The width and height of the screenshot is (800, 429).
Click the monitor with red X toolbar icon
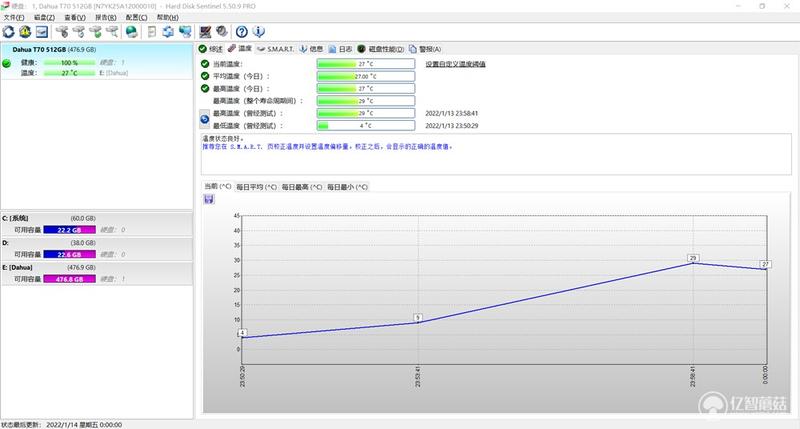tap(205, 32)
